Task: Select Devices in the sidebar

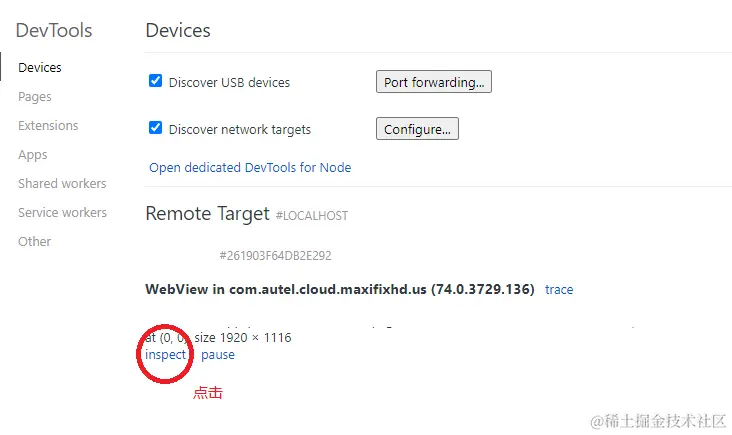Action: click(x=40, y=68)
